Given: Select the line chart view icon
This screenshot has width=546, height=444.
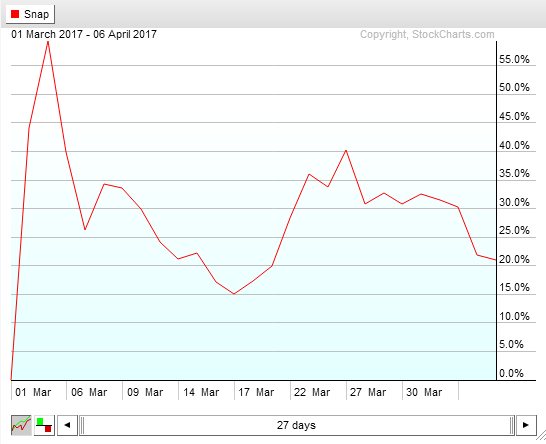Looking at the screenshot, I should (x=21, y=425).
